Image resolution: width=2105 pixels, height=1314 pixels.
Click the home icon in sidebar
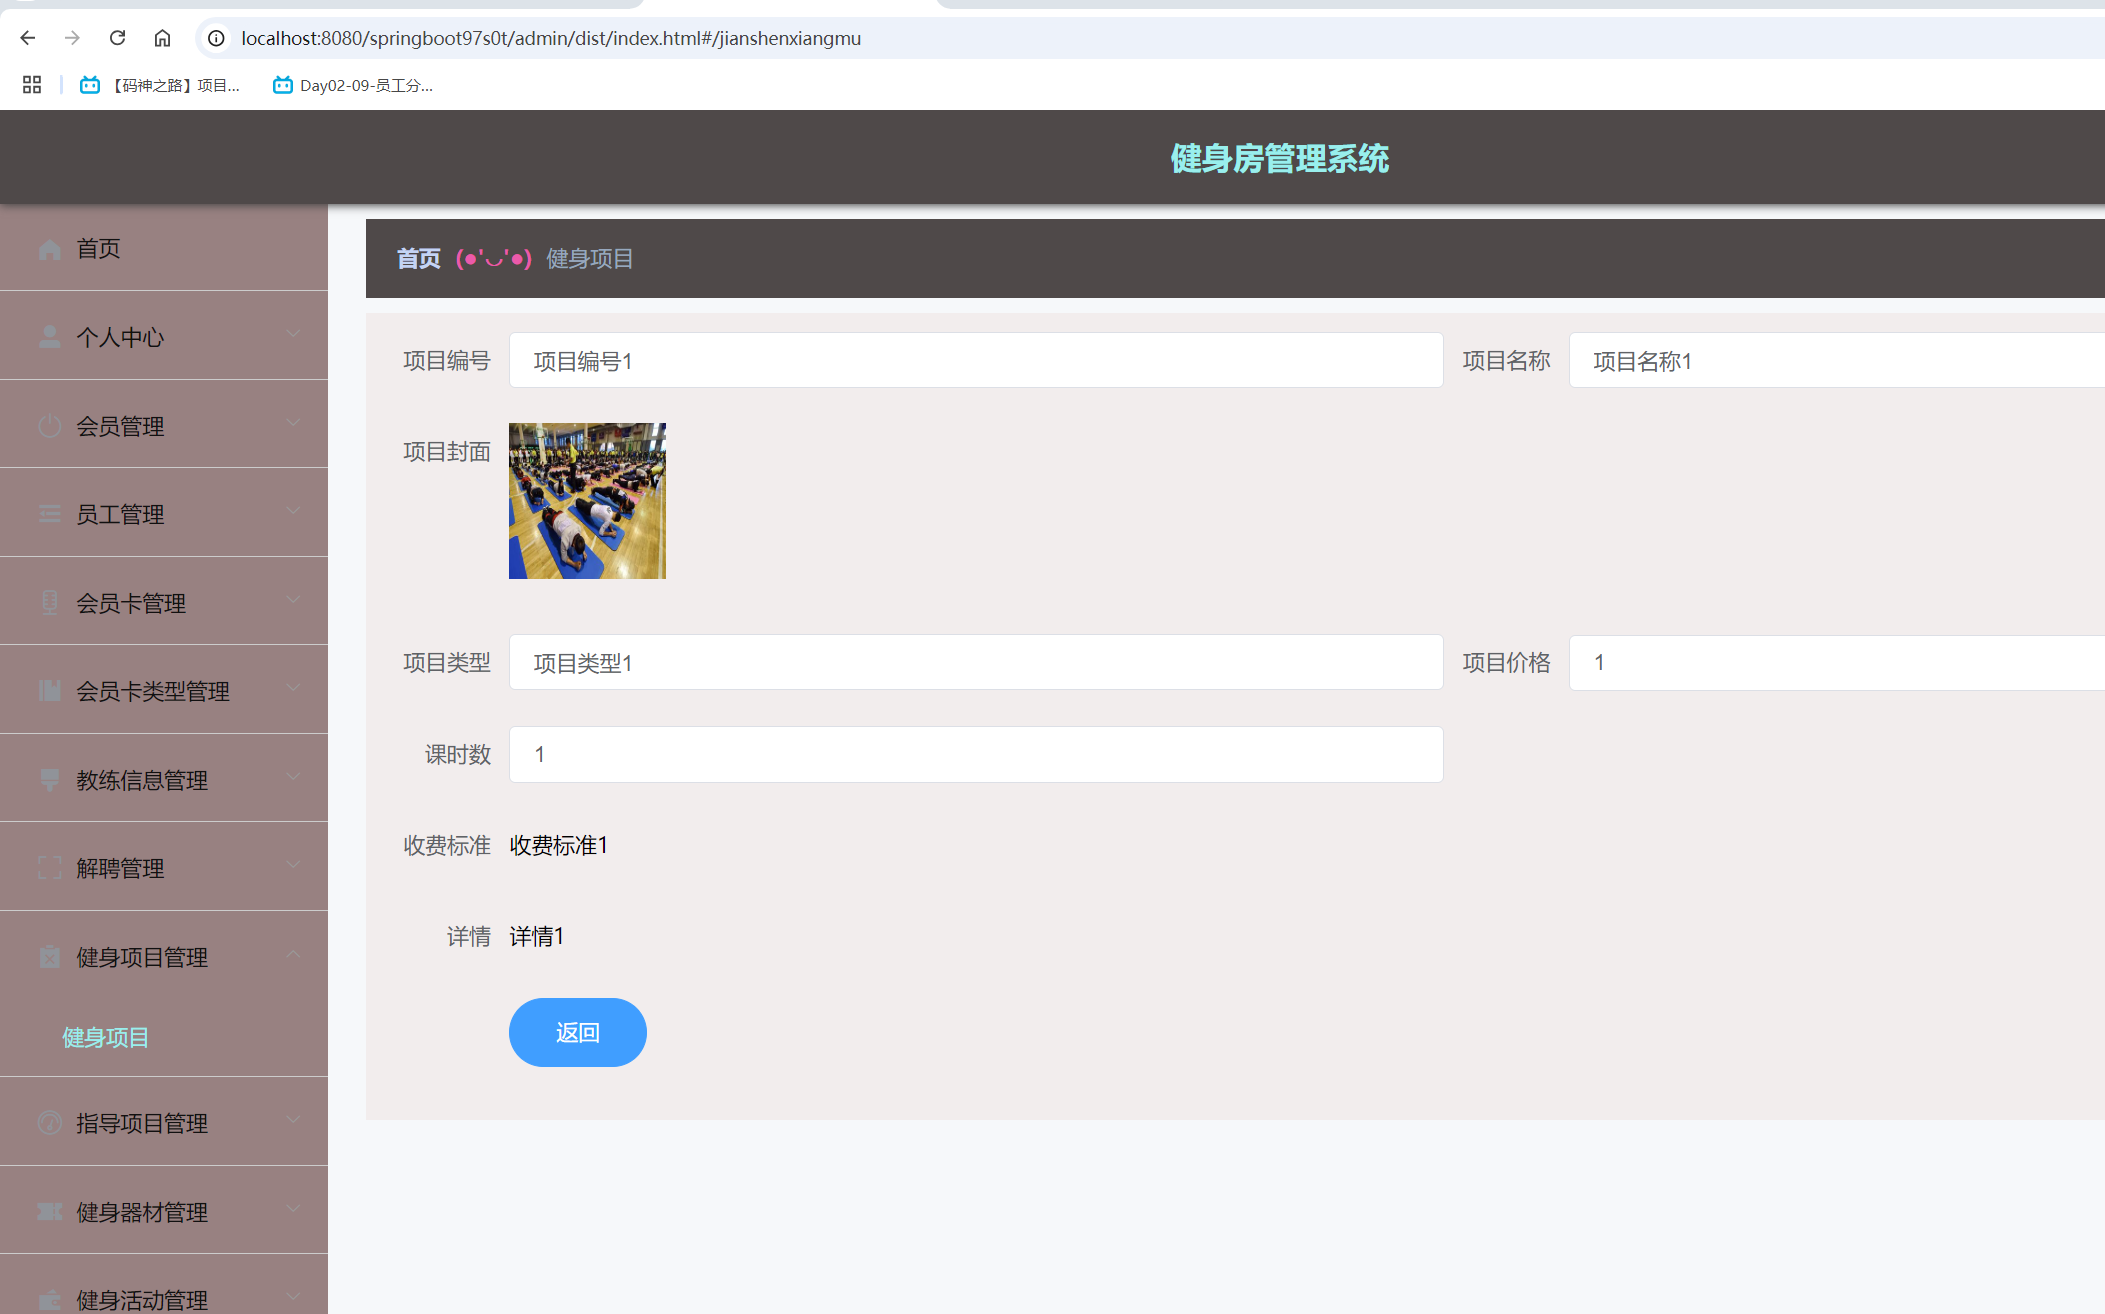[x=49, y=249]
